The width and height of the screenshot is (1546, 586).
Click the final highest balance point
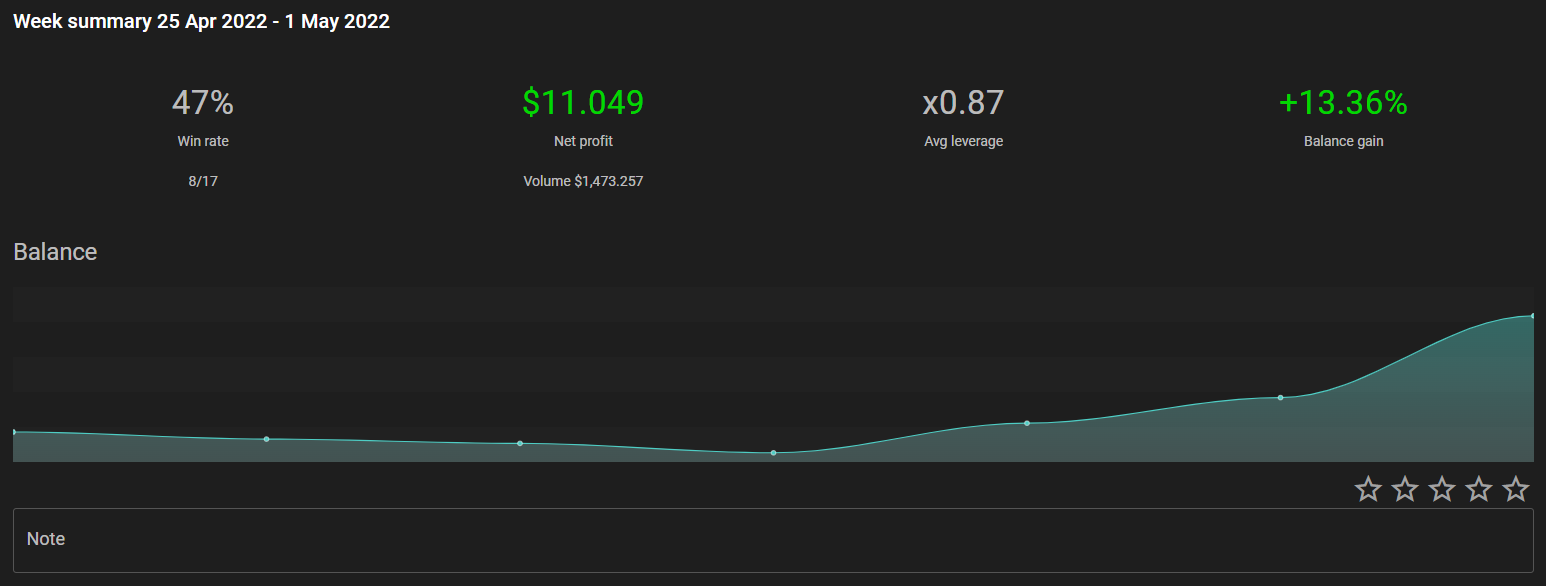(x=1532, y=316)
